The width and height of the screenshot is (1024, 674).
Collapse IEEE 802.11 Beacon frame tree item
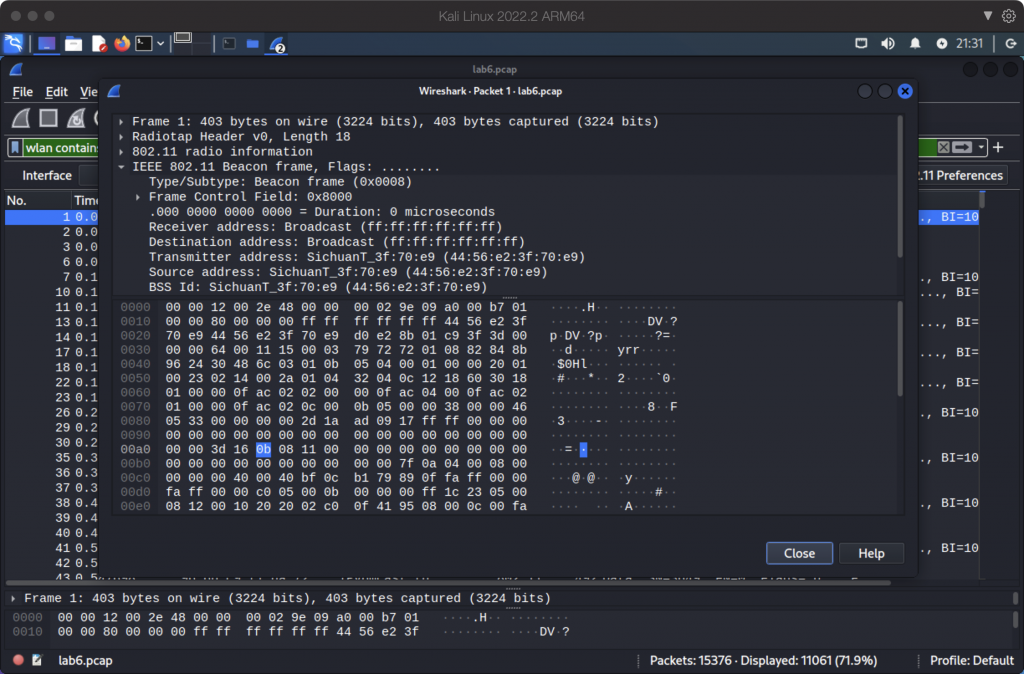click(x=121, y=167)
